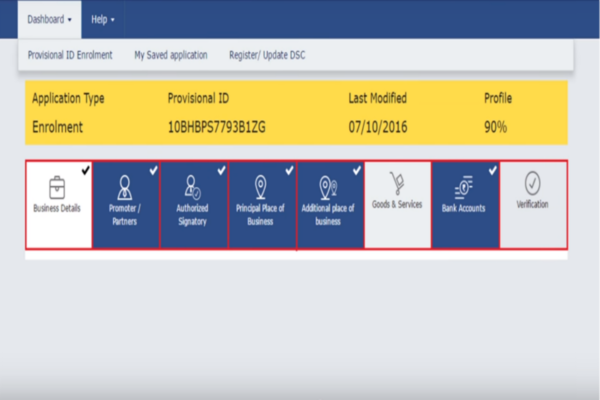Select the Promoter / Partners person icon
The width and height of the screenshot is (600, 400).
click(x=126, y=187)
